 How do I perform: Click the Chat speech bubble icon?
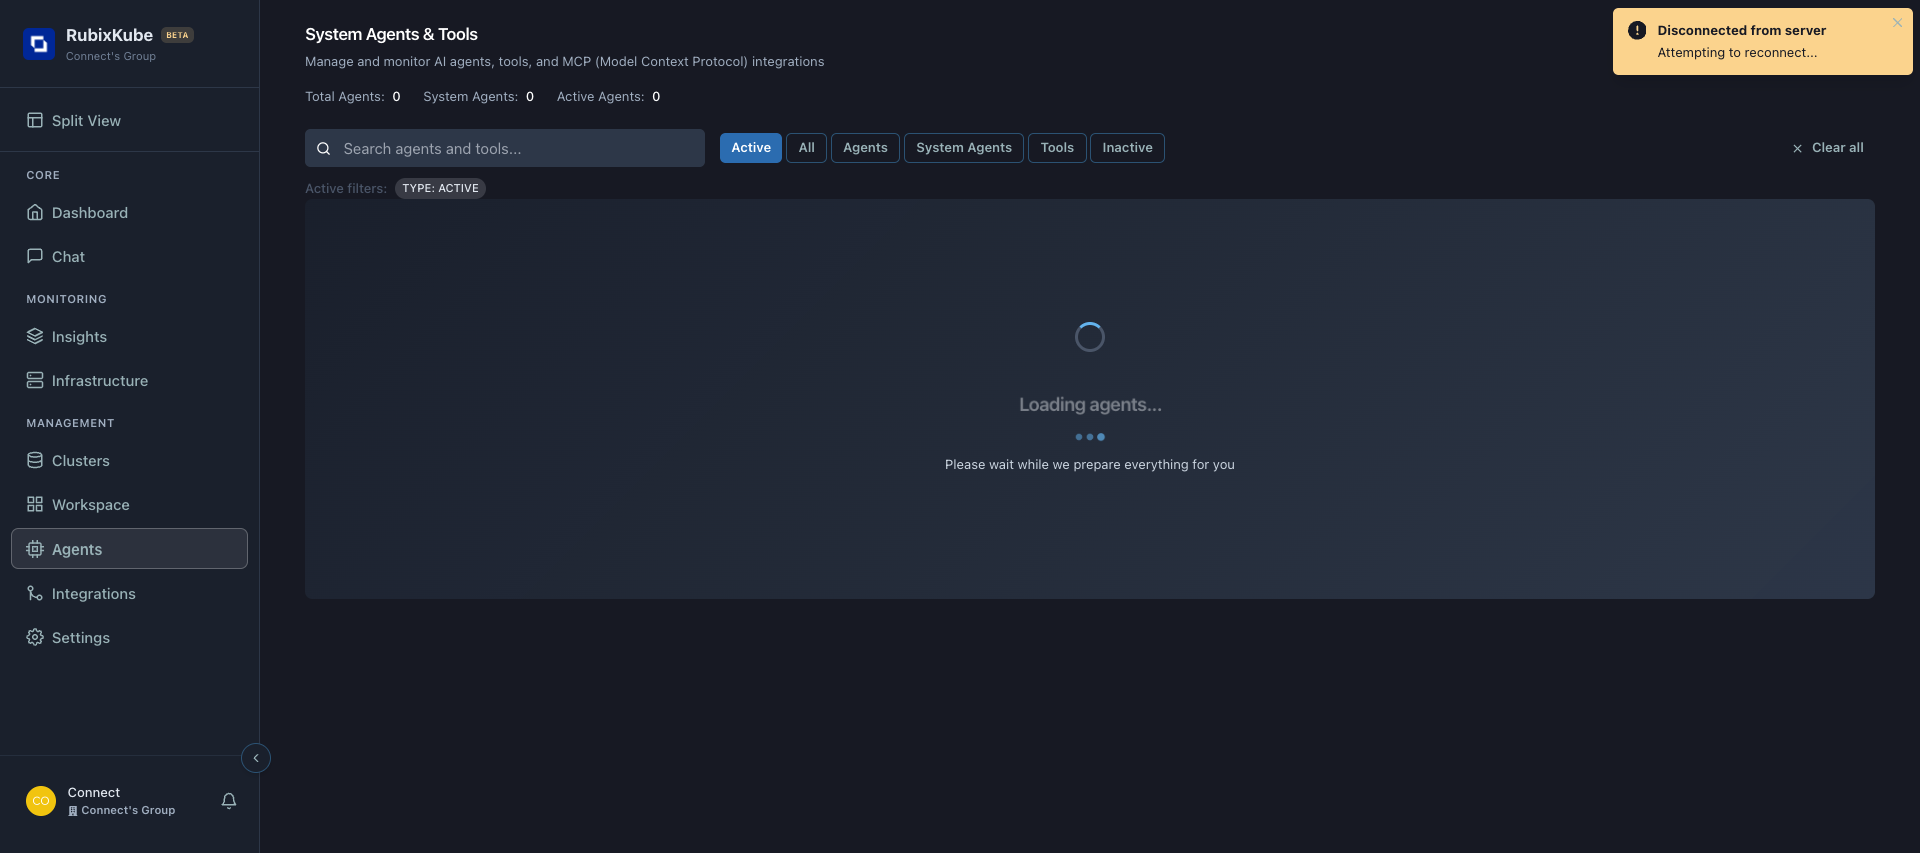coord(35,256)
